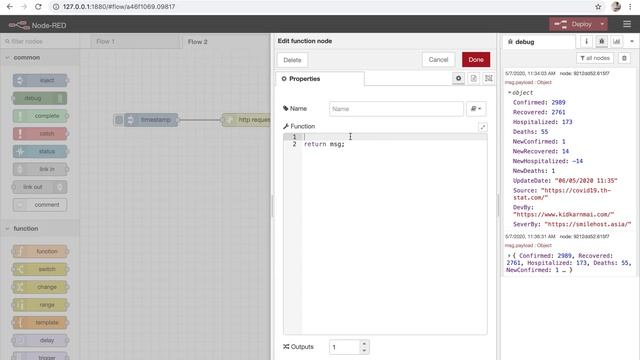Click the Name input field
The height and width of the screenshot is (360, 640).
(396, 109)
